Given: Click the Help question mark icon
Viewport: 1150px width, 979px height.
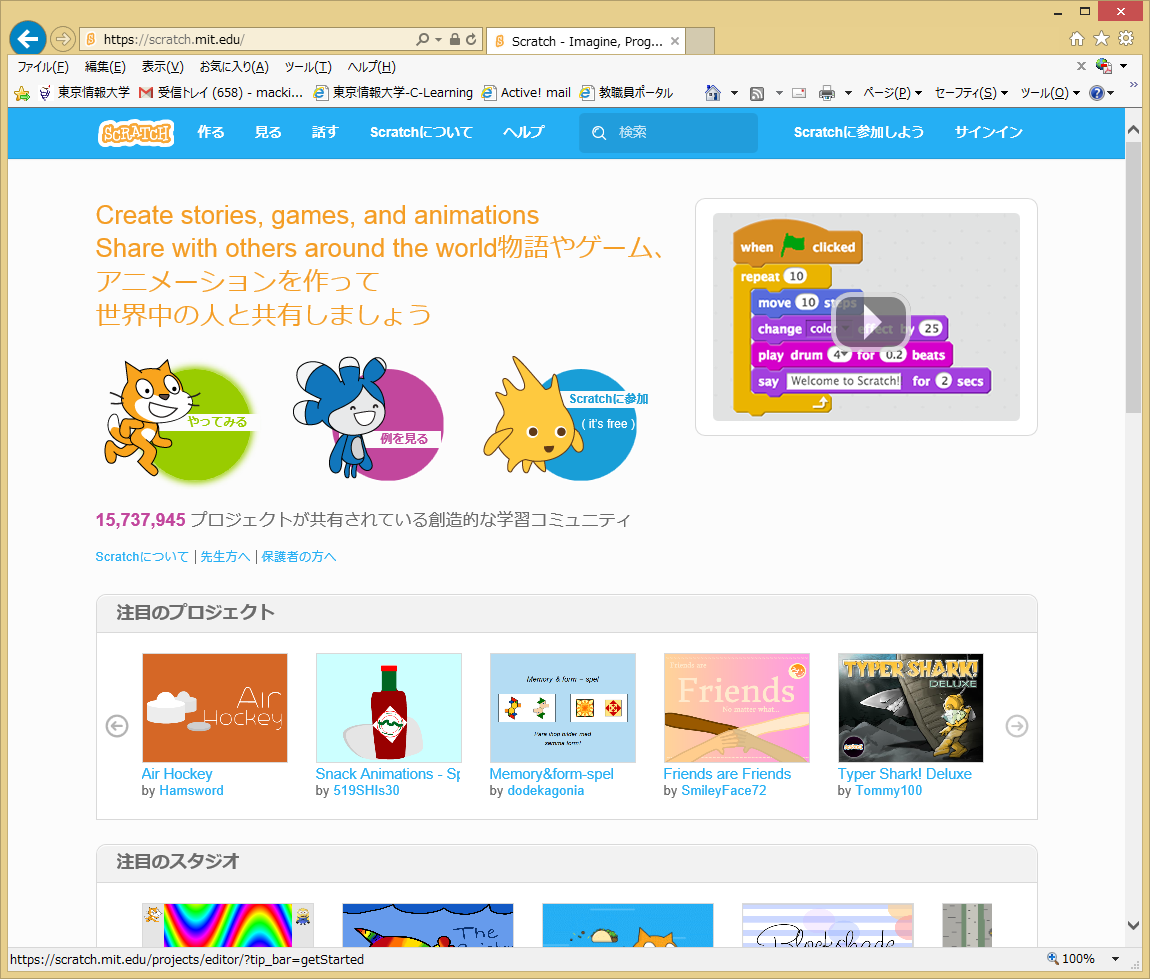Looking at the screenshot, I should [x=1096, y=93].
